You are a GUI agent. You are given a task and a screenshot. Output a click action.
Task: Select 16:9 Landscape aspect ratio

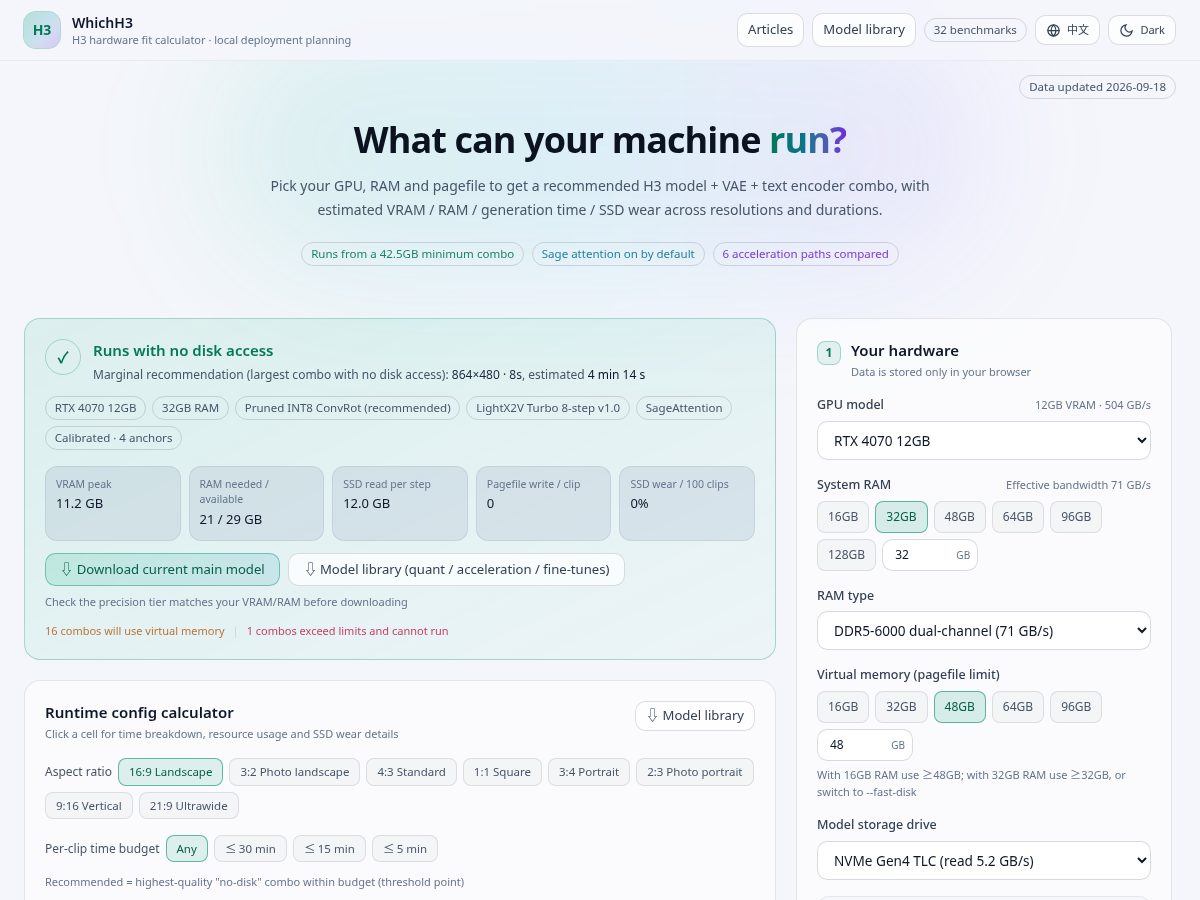(x=170, y=772)
